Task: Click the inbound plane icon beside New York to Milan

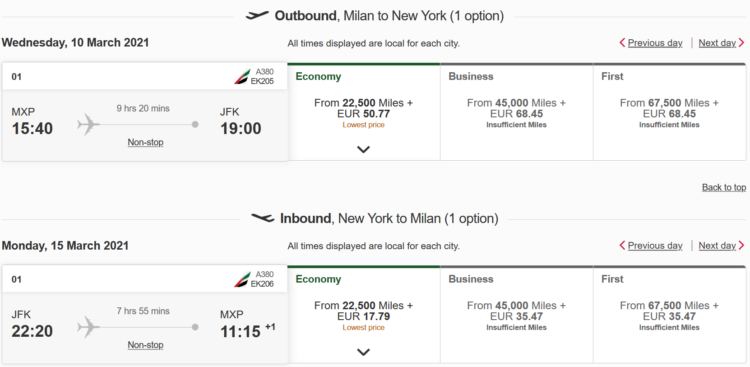Action: (263, 219)
